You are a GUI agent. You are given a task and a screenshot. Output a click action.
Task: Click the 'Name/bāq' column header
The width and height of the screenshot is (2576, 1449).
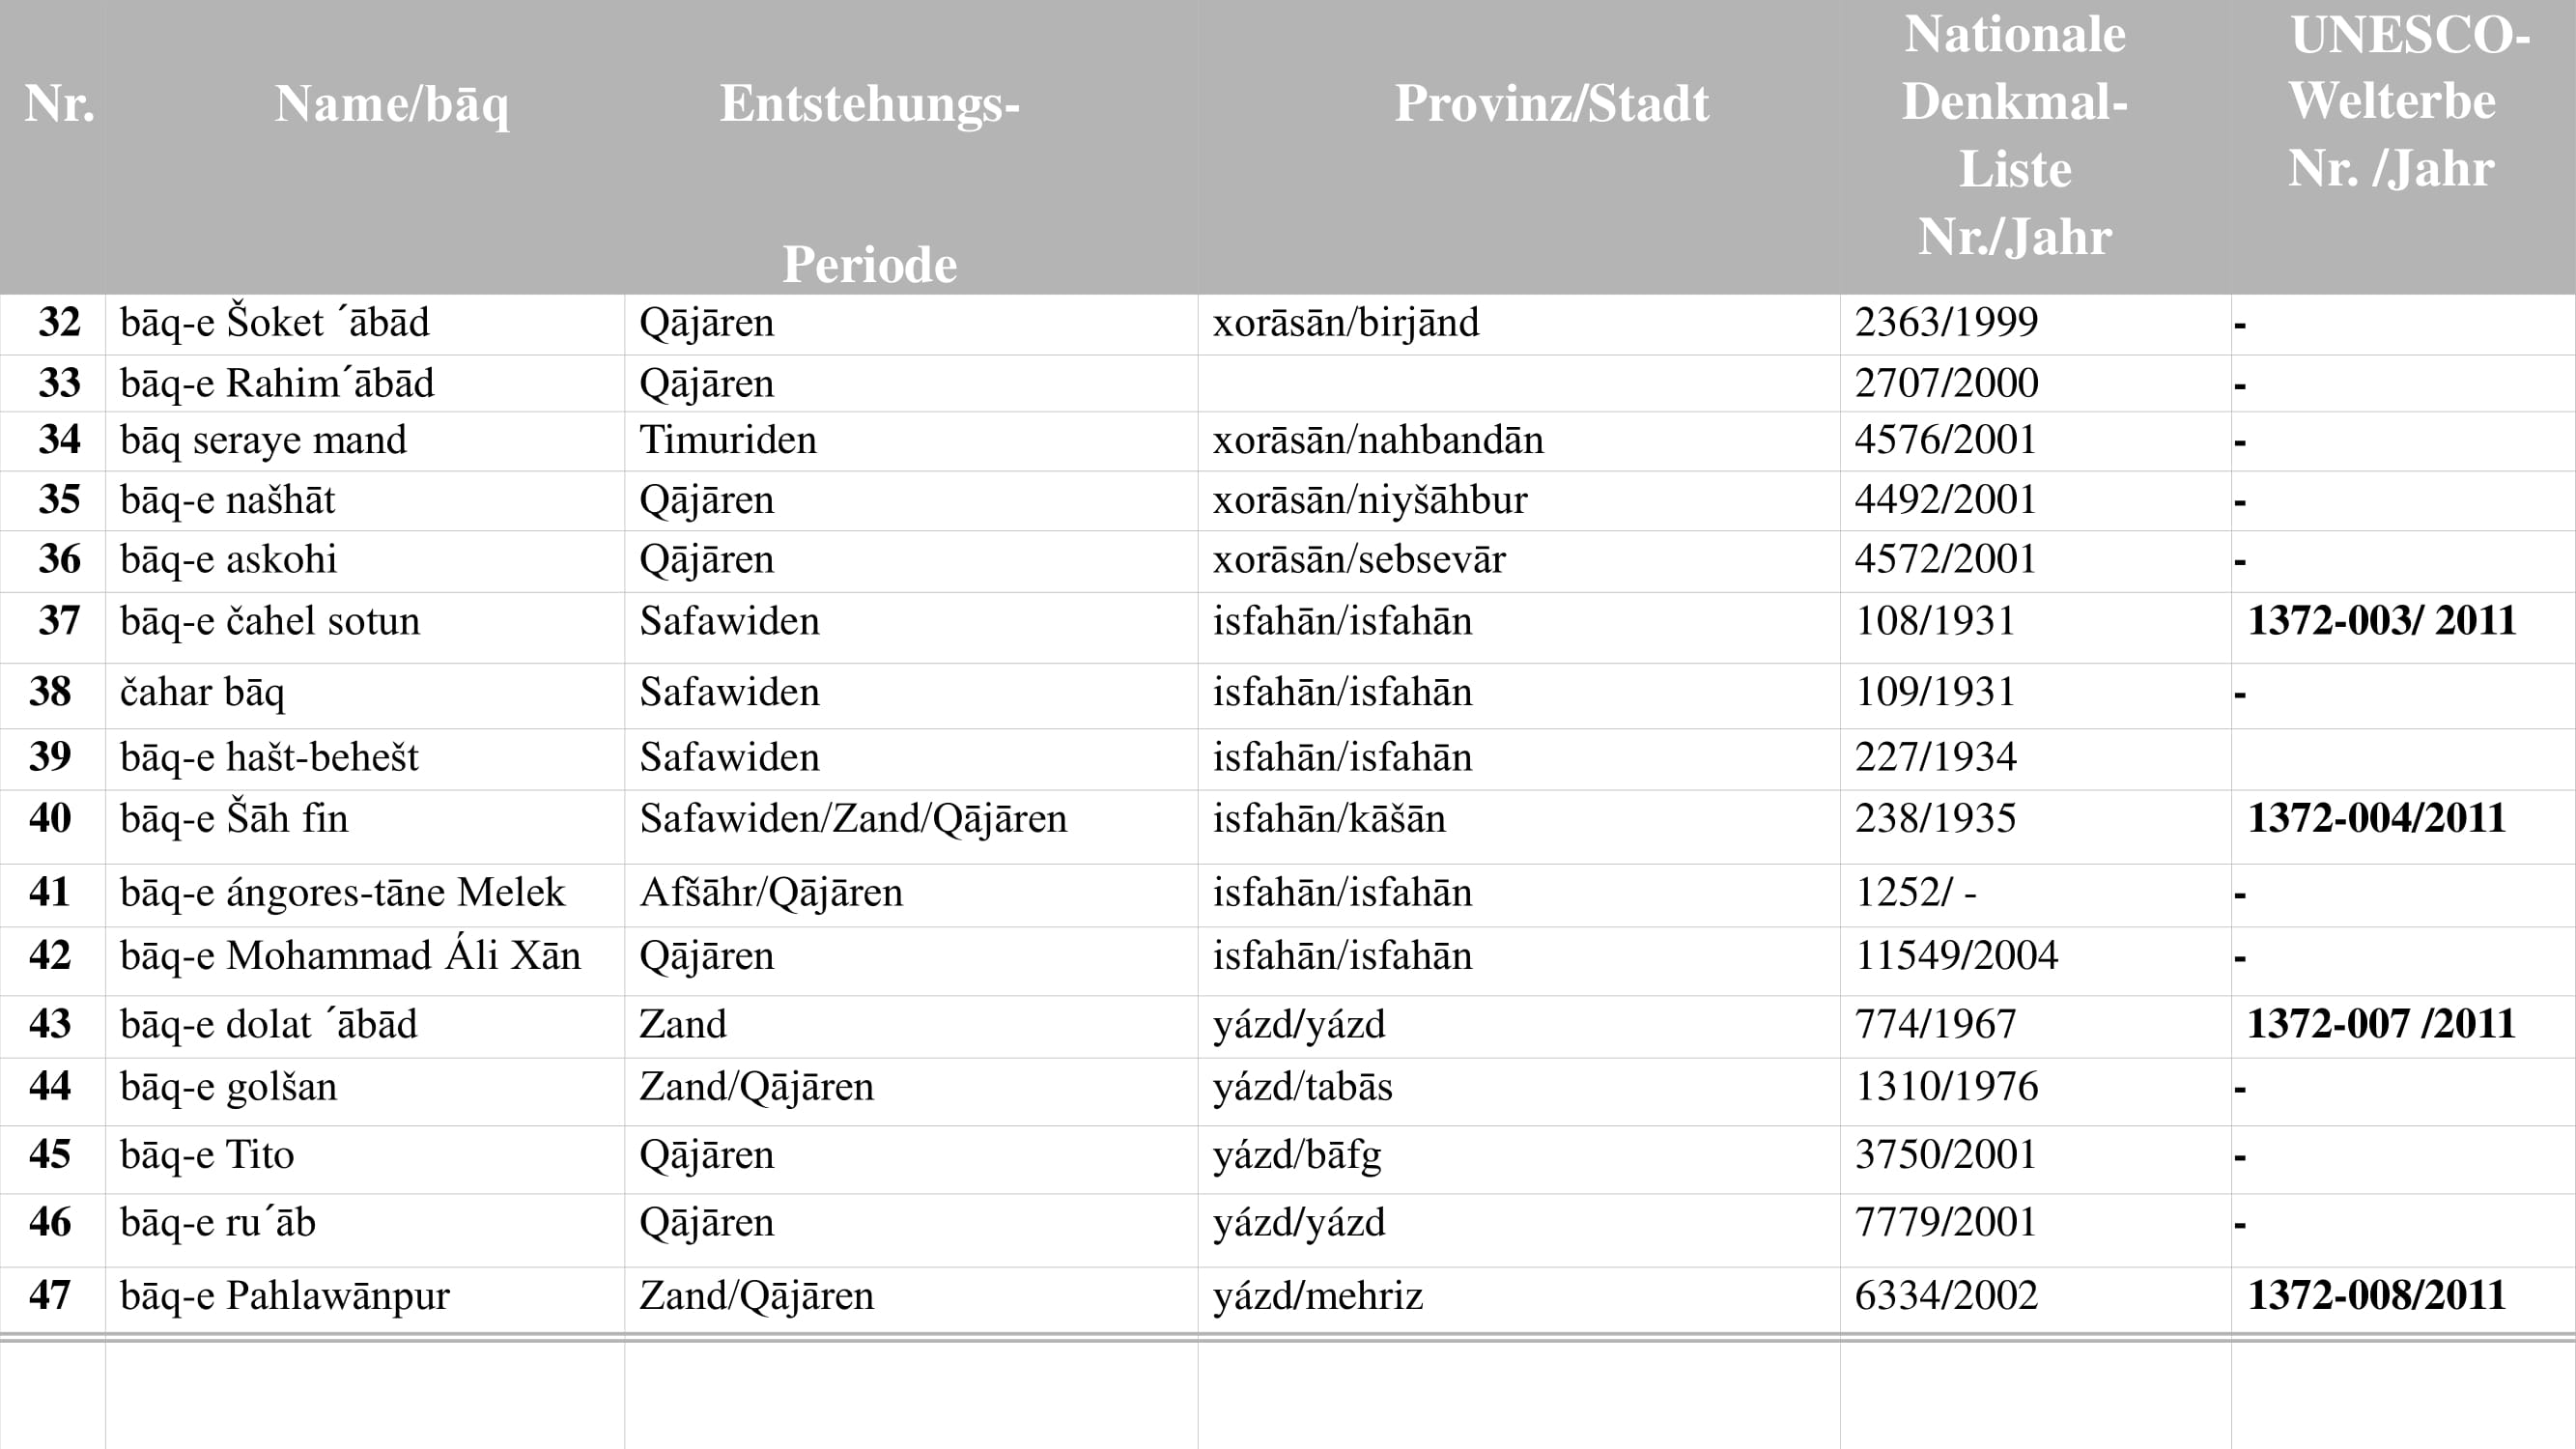pos(391,104)
